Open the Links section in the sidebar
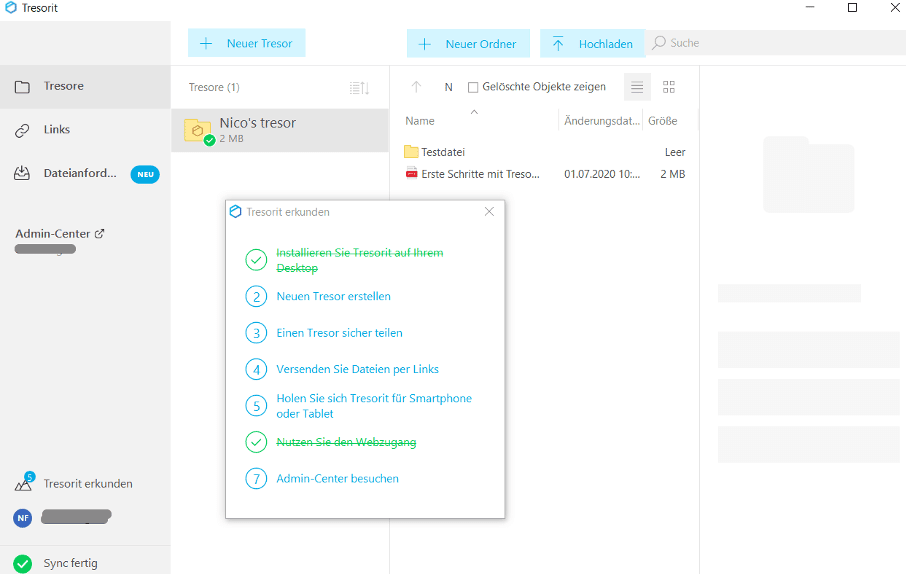Viewport: 906px width, 574px height. coord(85,130)
